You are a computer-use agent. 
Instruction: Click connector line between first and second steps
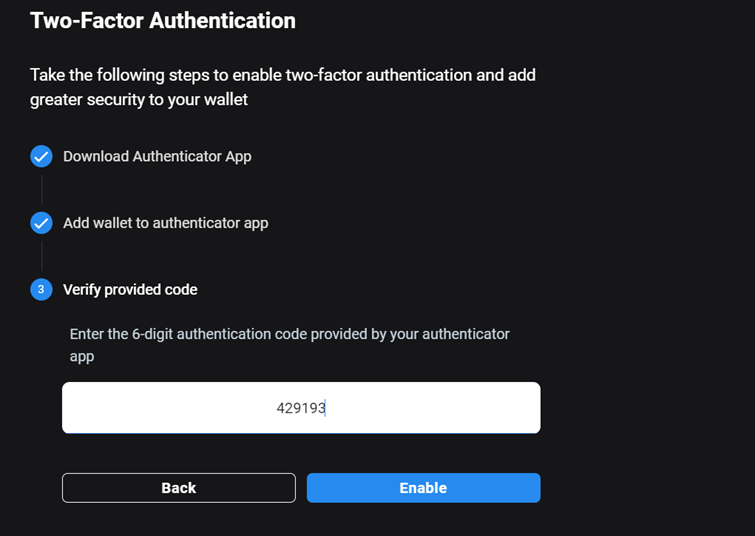42,190
